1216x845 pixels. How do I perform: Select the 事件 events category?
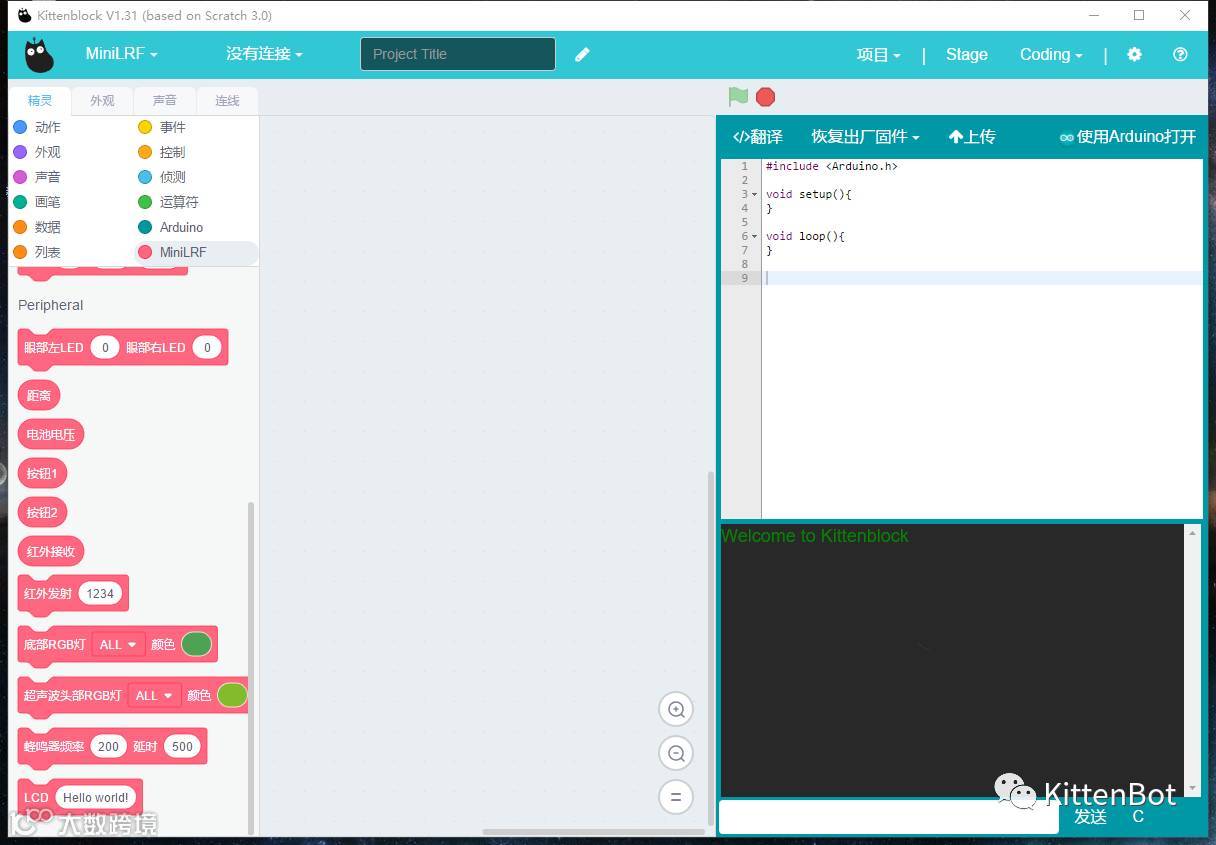[x=162, y=127]
